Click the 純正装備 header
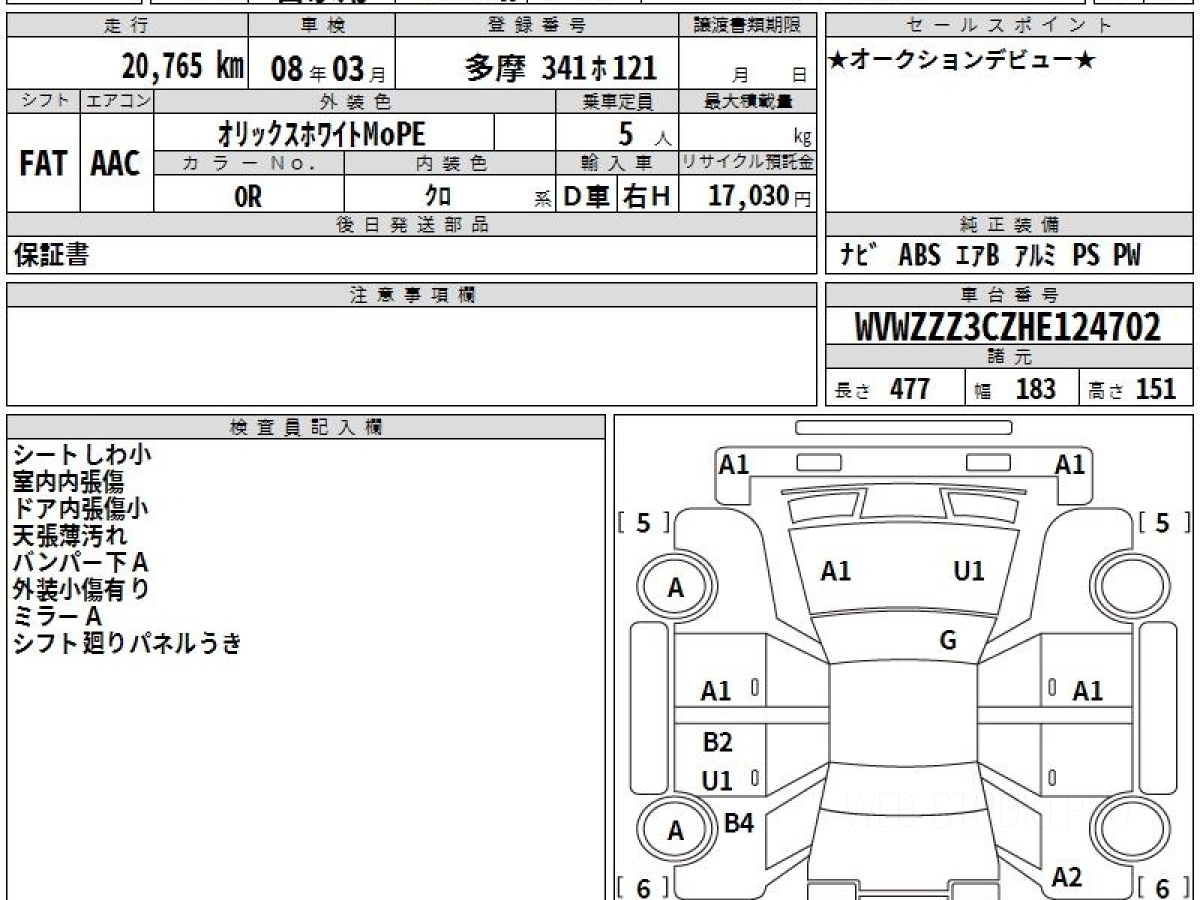Image resolution: width=1200 pixels, height=900 pixels. (1009, 225)
